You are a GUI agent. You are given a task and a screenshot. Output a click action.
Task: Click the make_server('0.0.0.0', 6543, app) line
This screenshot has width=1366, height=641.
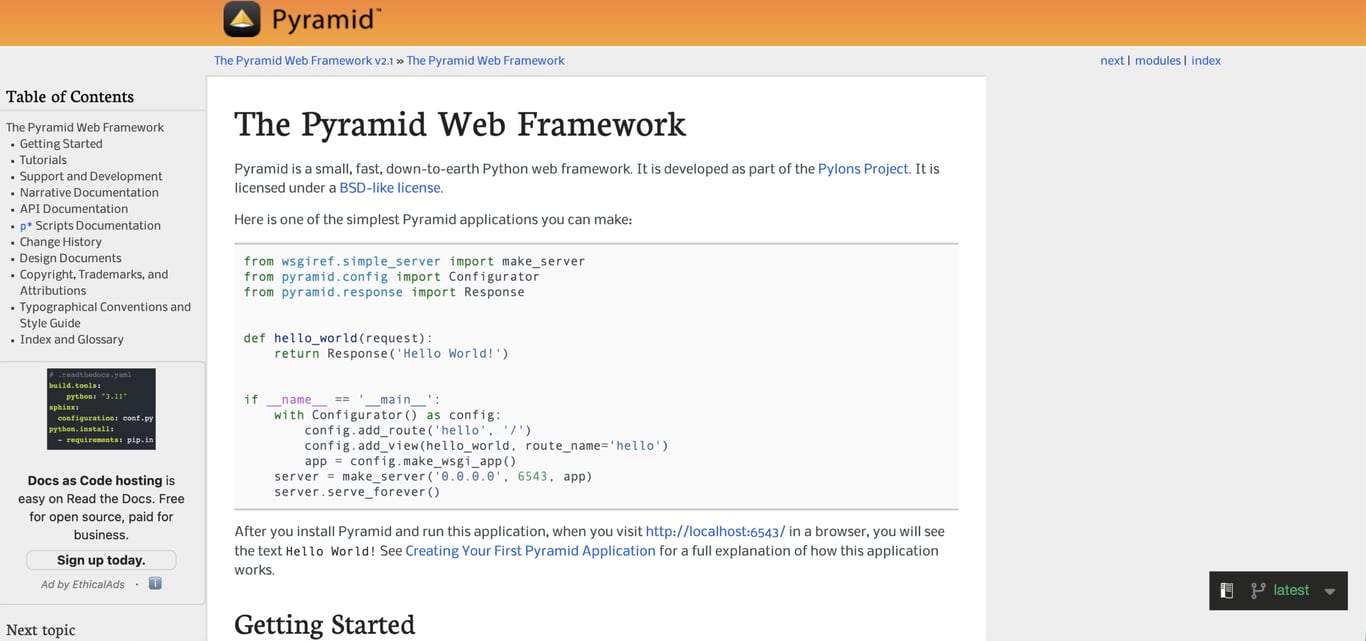point(433,477)
